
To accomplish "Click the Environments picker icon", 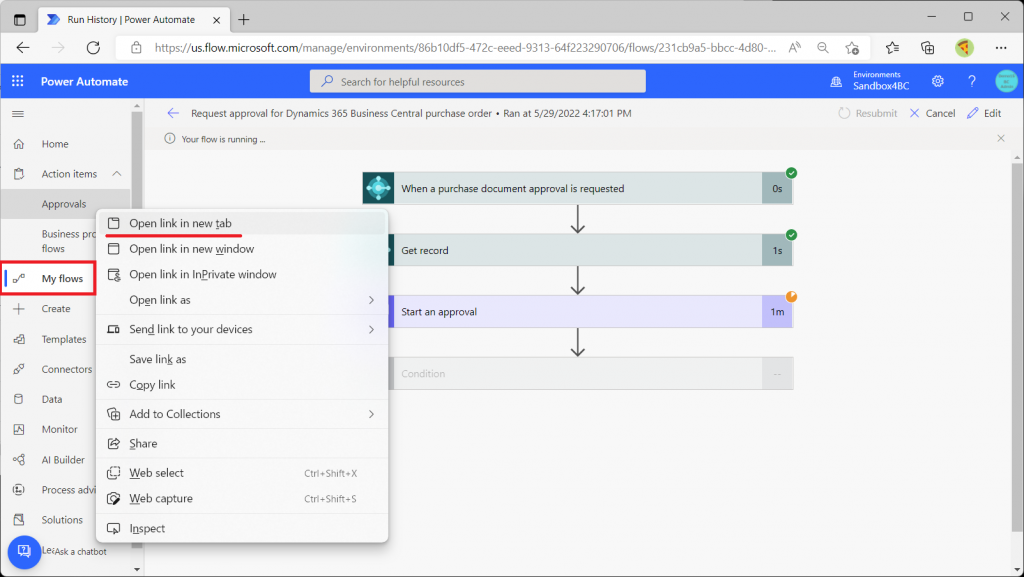I will (836, 82).
